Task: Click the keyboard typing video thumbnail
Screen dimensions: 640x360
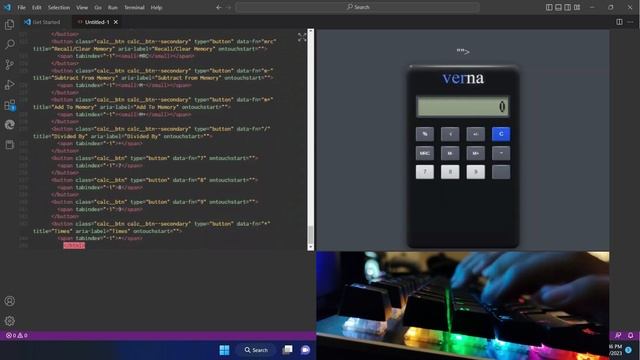Action: (462, 305)
